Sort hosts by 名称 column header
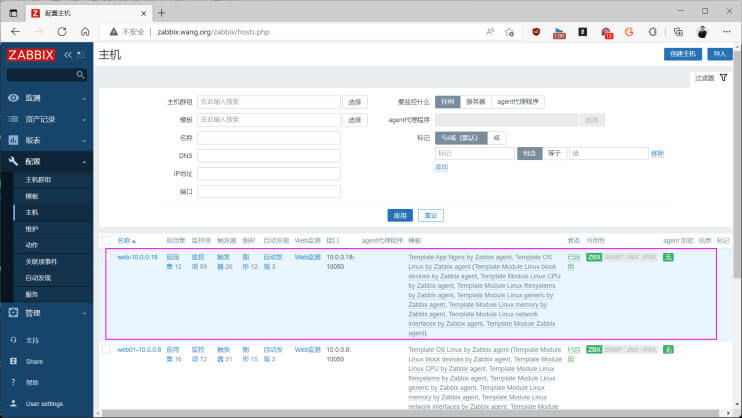The width and height of the screenshot is (742, 418). pyautogui.click(x=126, y=240)
